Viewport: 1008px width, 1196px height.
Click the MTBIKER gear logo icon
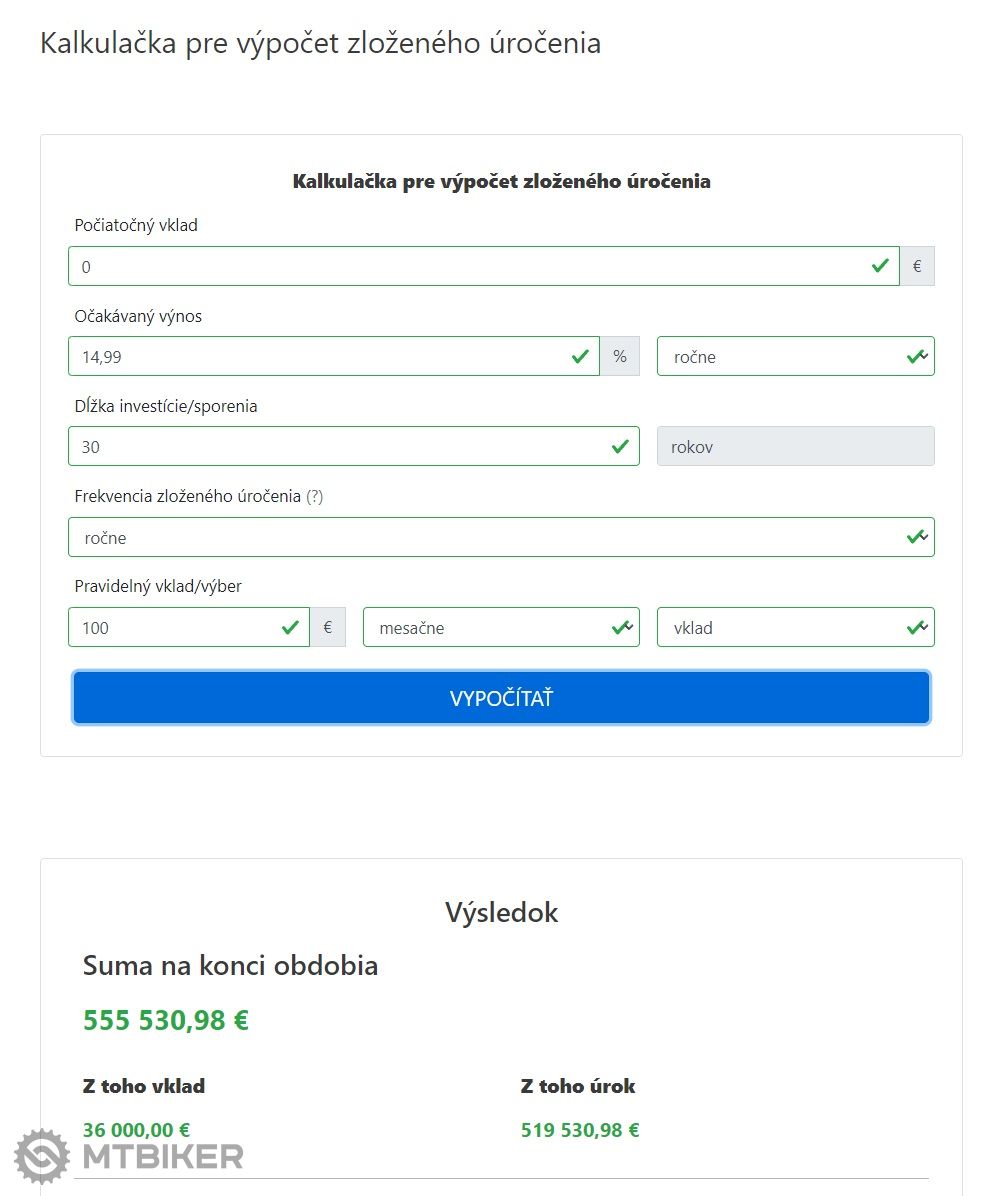(42, 1157)
